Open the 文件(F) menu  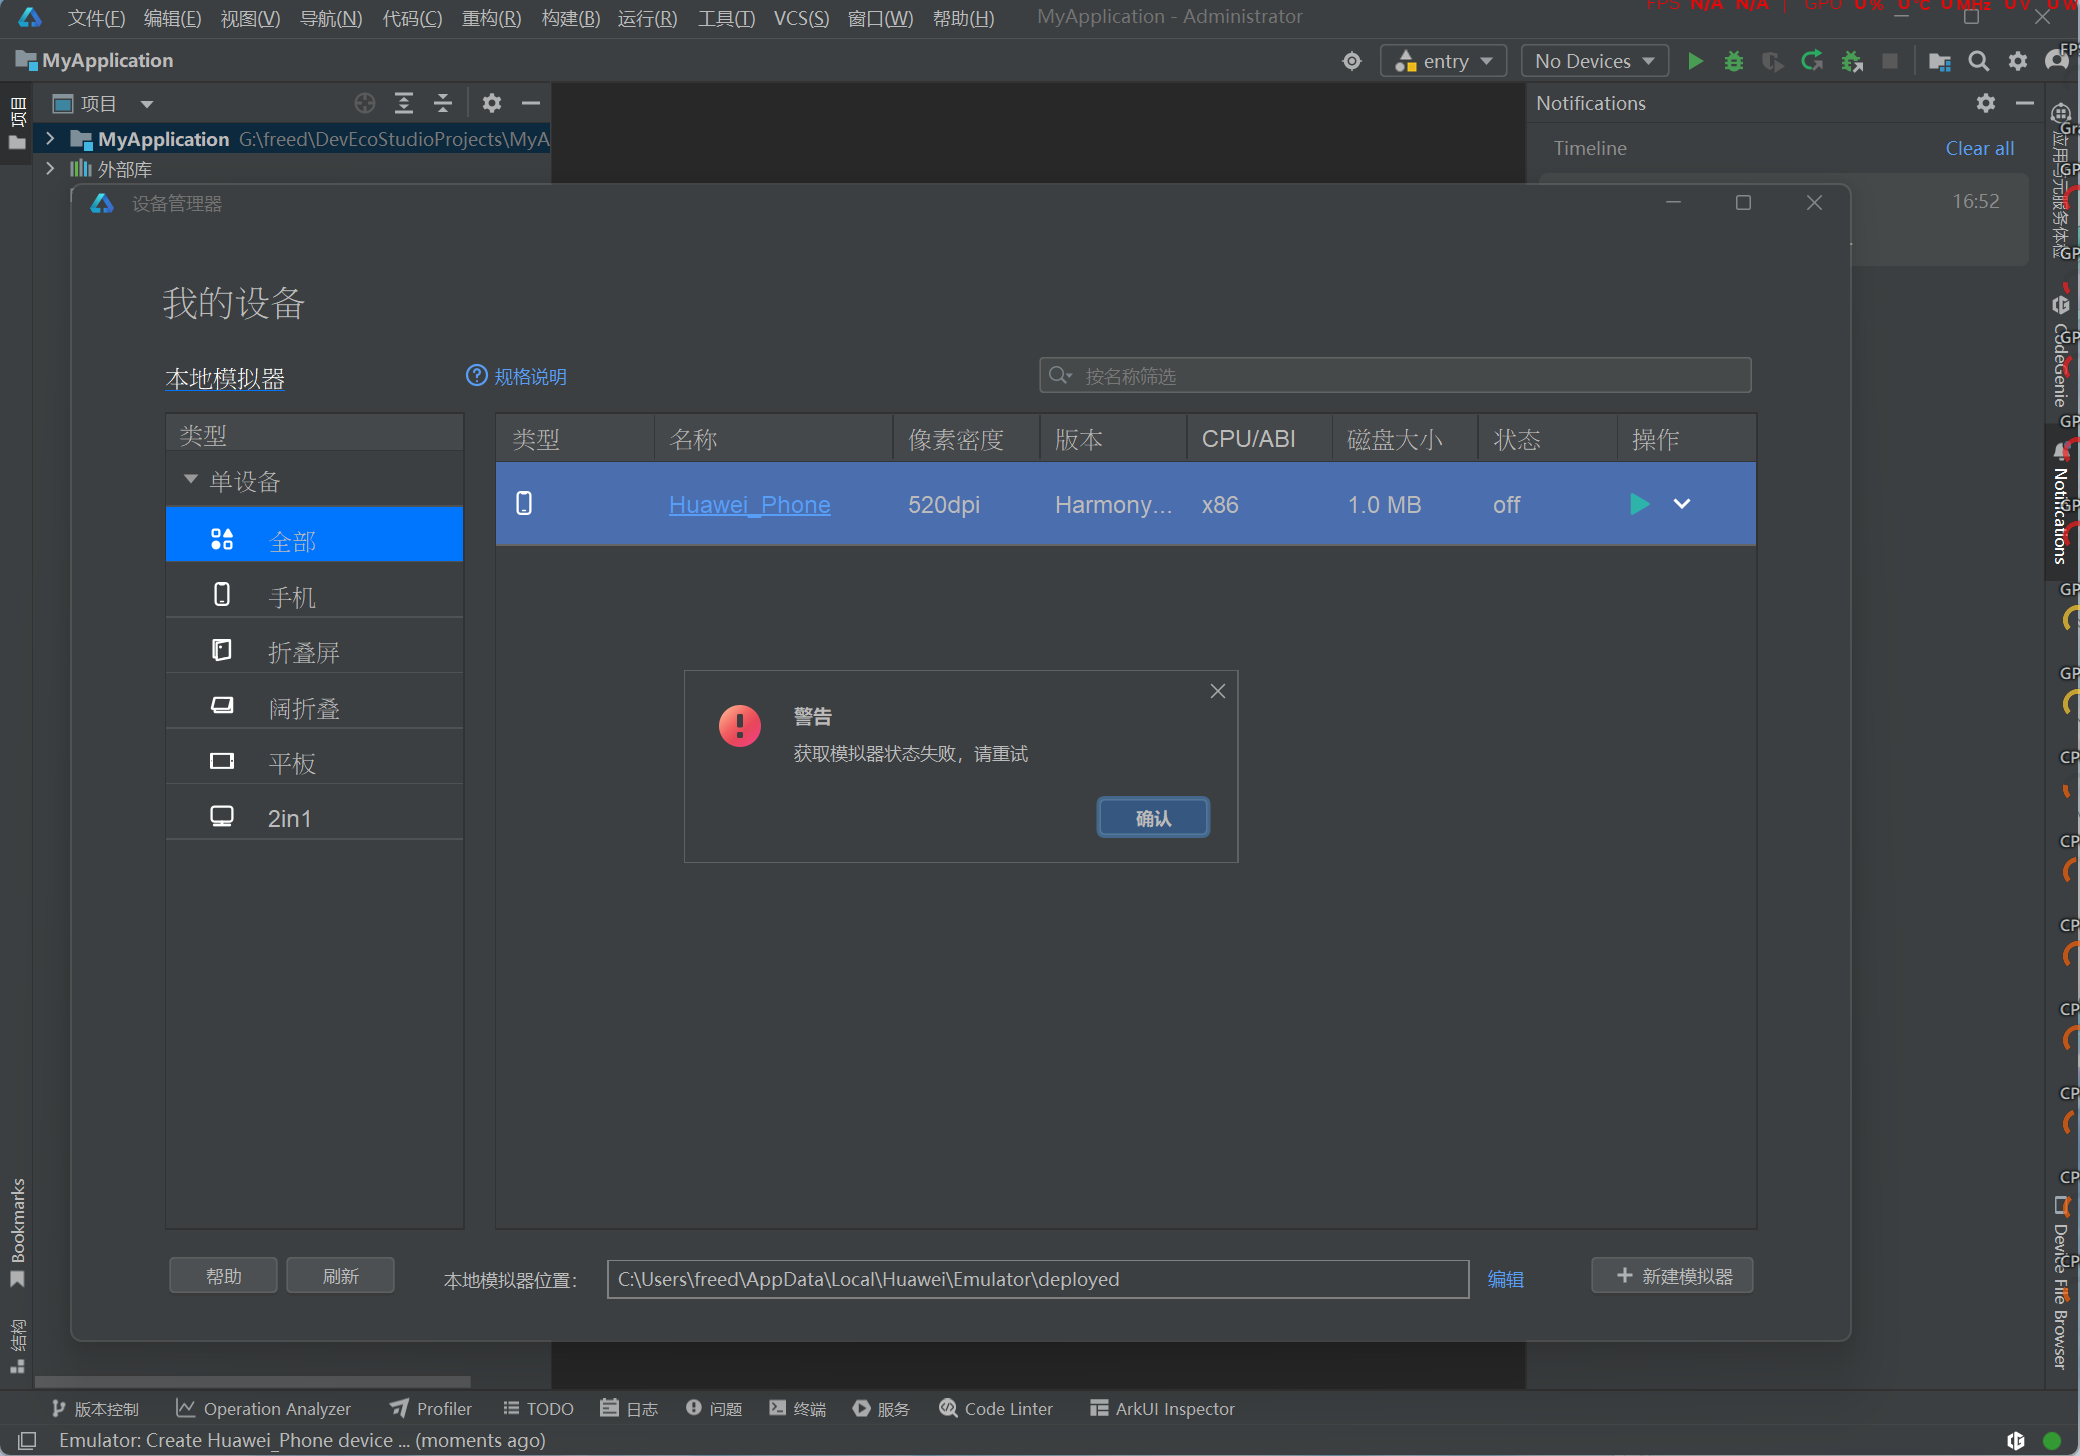coord(96,18)
